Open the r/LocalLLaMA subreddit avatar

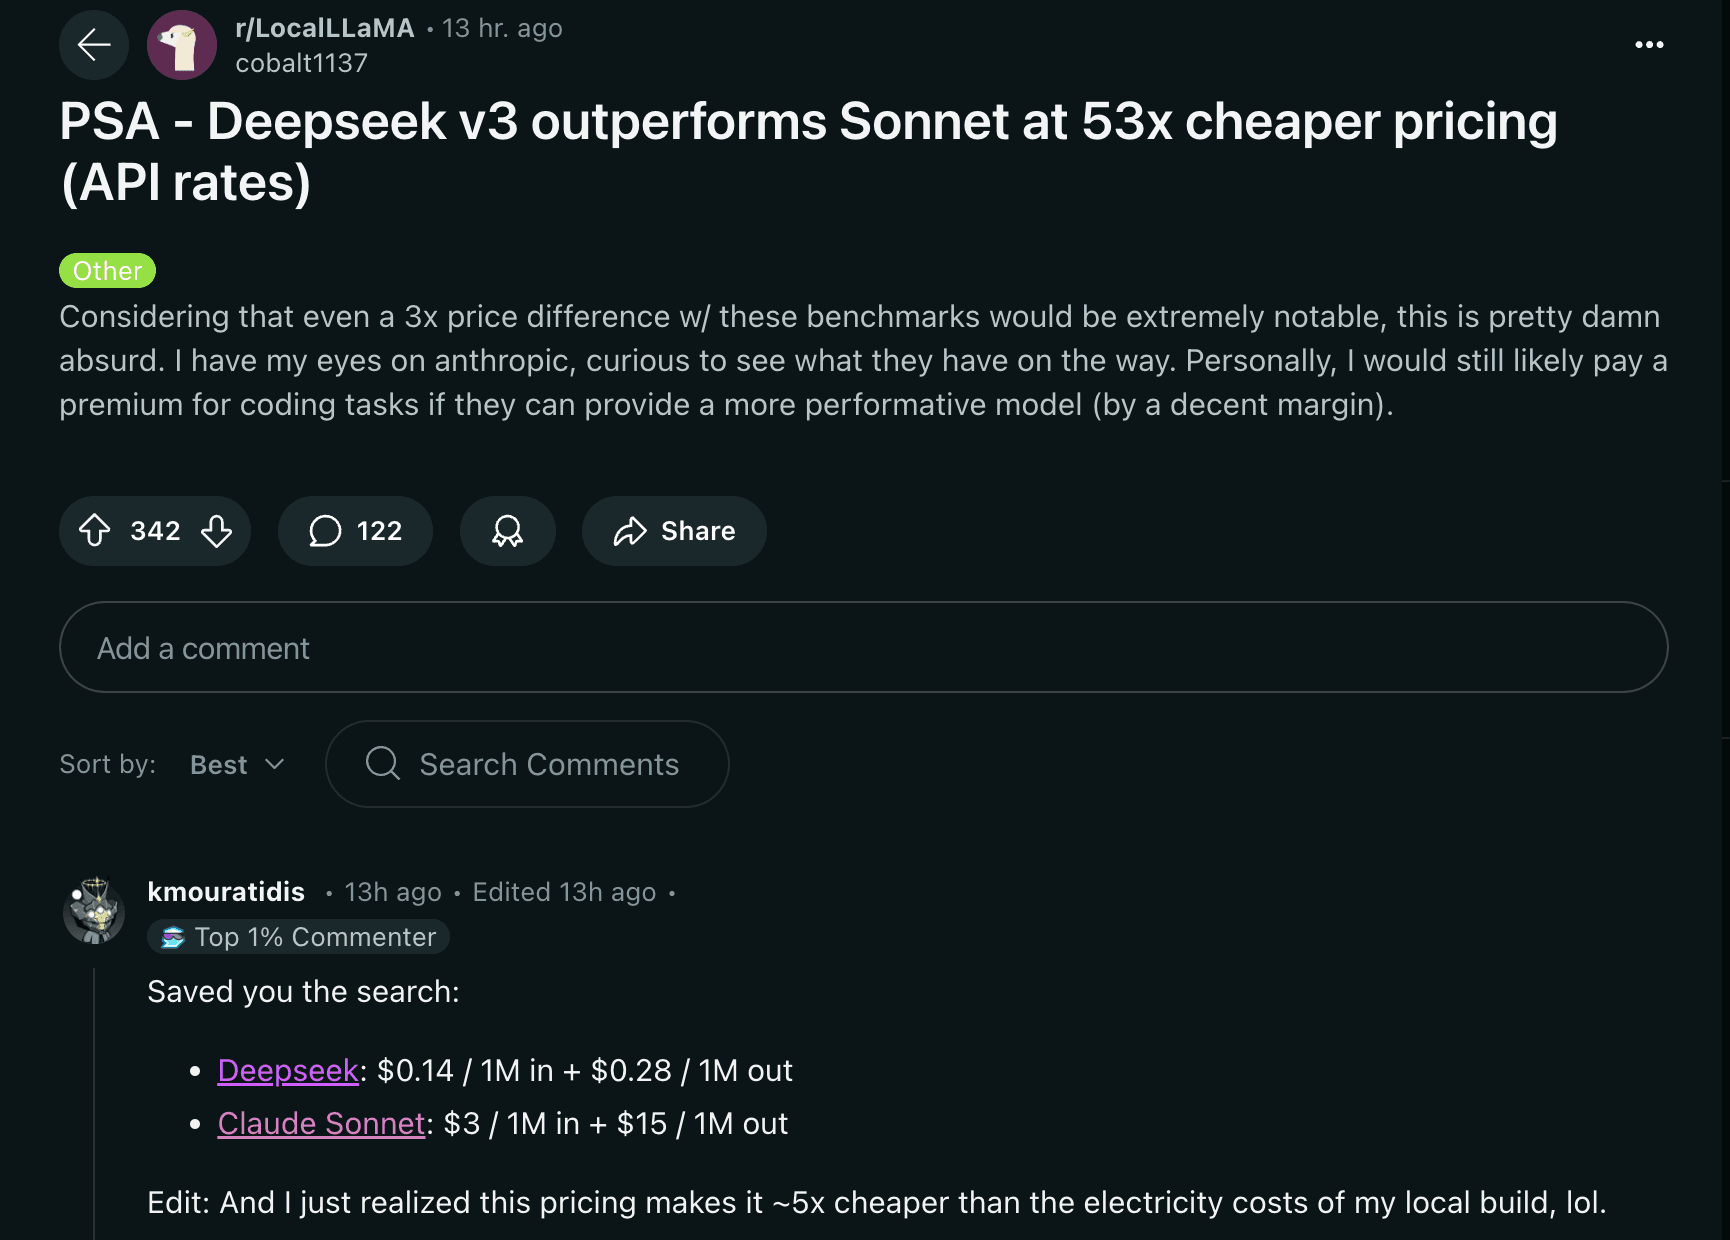182,45
